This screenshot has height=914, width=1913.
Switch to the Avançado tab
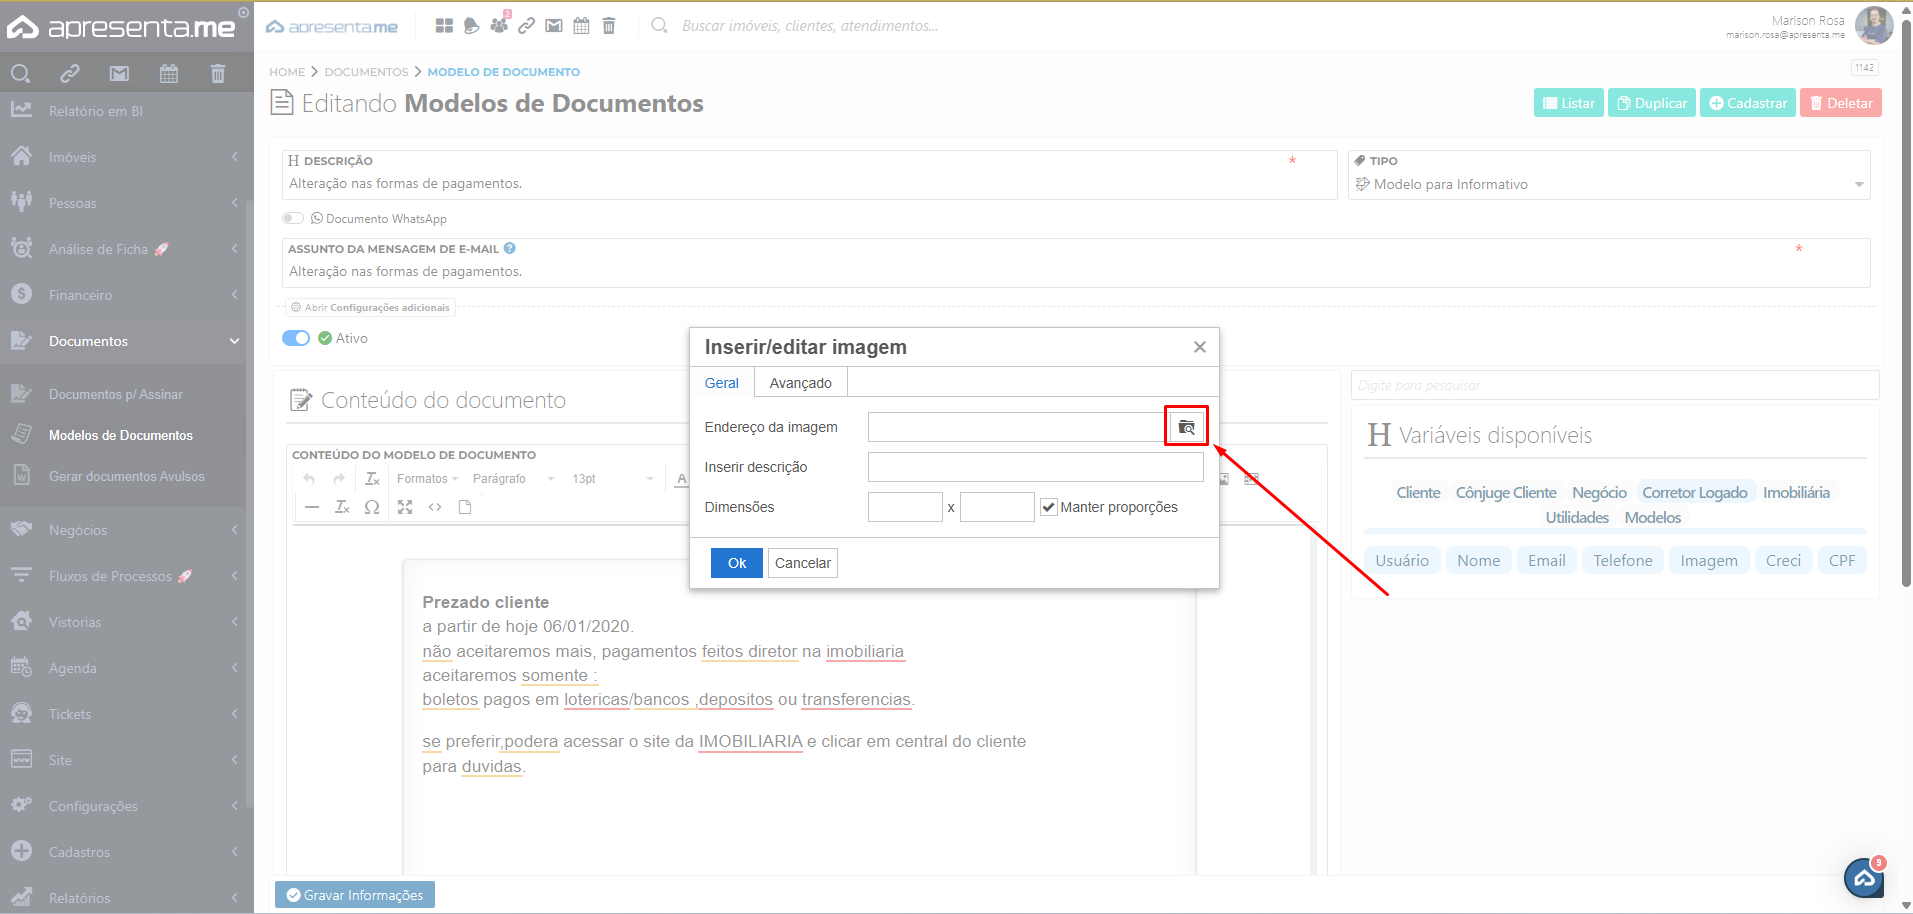[x=800, y=383]
